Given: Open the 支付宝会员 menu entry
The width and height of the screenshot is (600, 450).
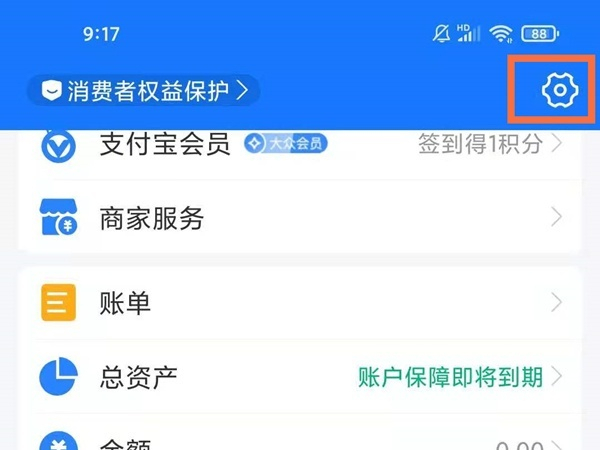Looking at the screenshot, I should coord(300,145).
